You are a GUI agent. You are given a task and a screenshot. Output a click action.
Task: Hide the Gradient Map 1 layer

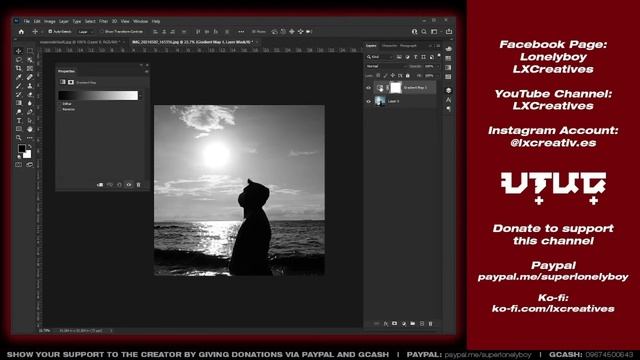[369, 88]
